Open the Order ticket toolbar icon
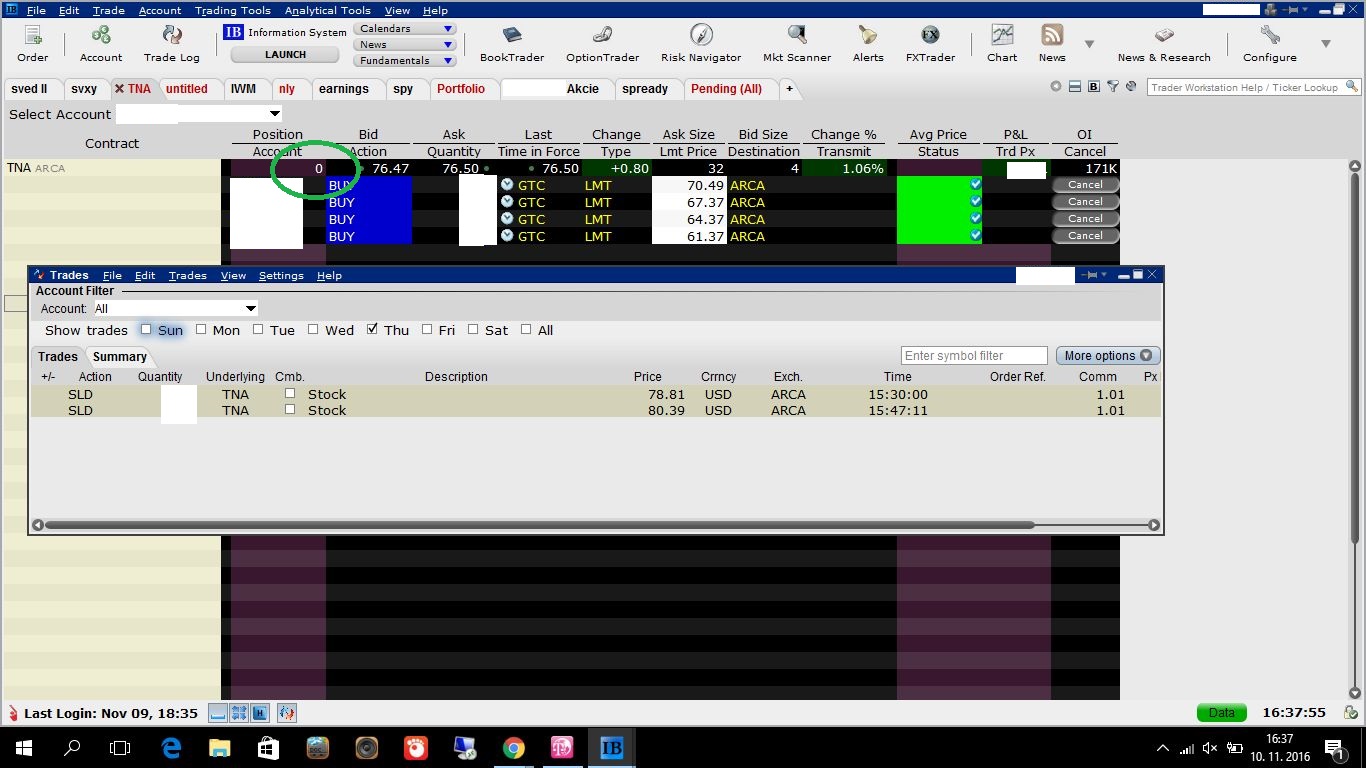The image size is (1366, 768). [x=32, y=44]
